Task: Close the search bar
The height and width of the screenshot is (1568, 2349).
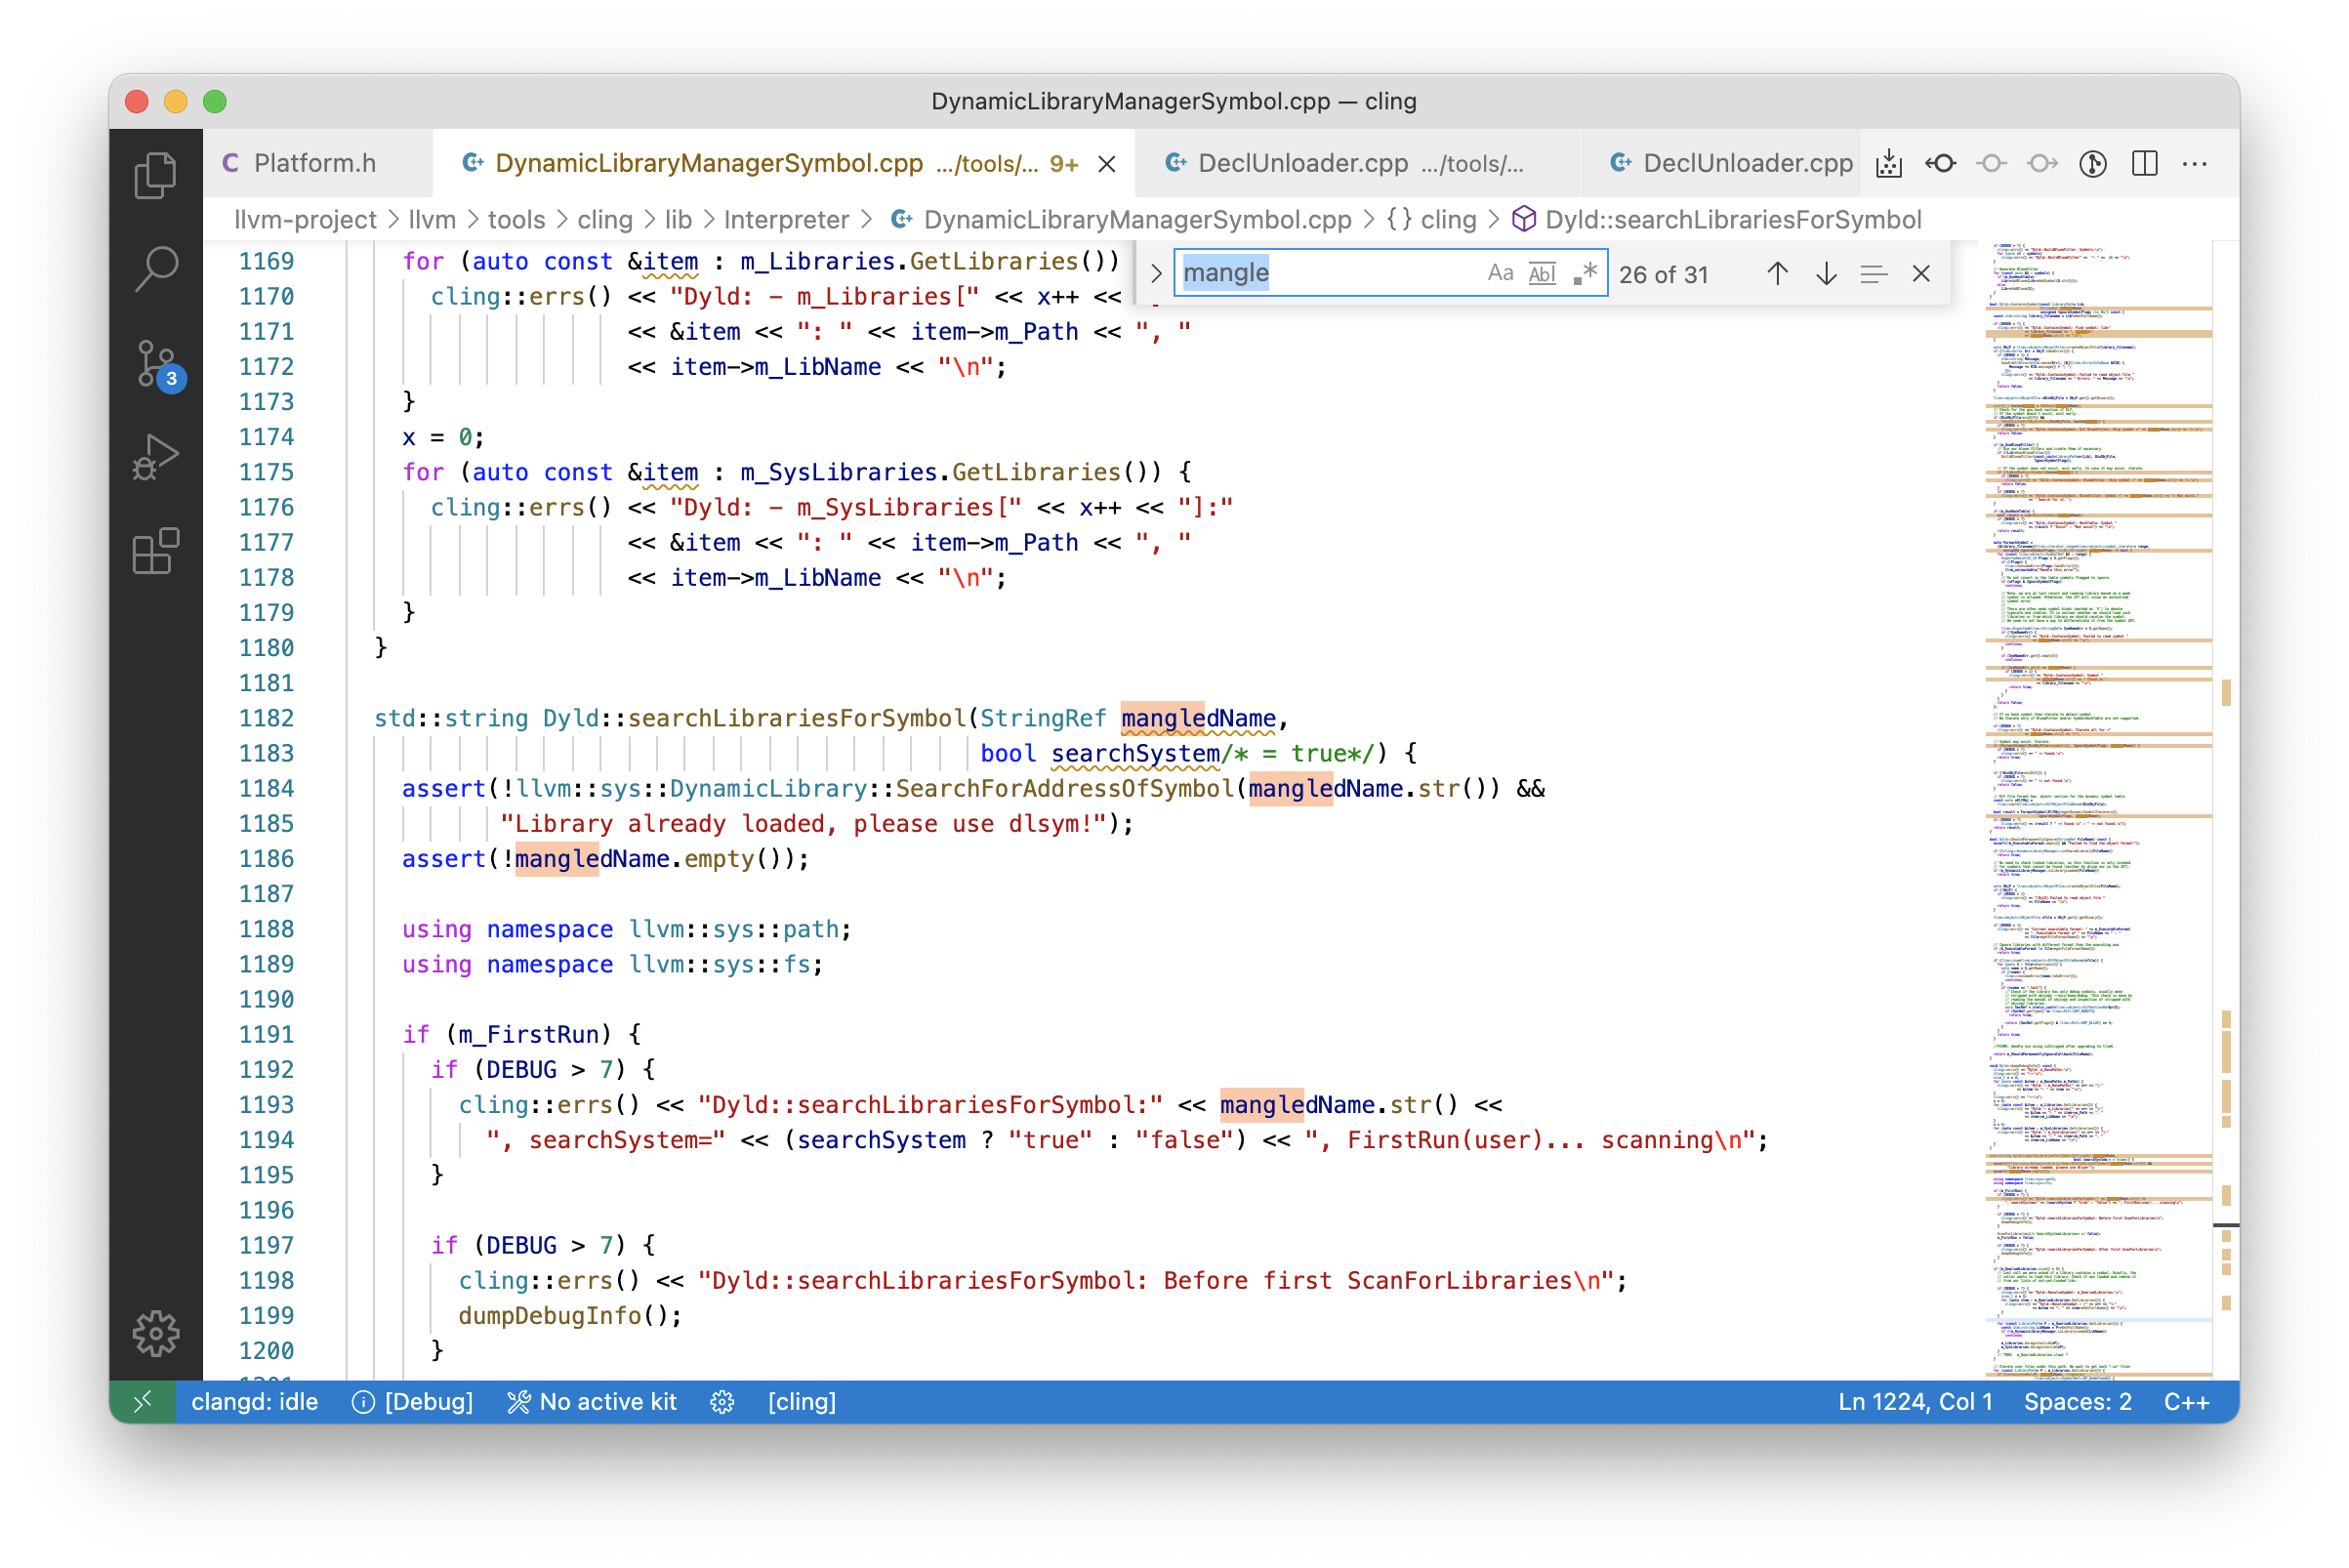Action: [x=1918, y=273]
